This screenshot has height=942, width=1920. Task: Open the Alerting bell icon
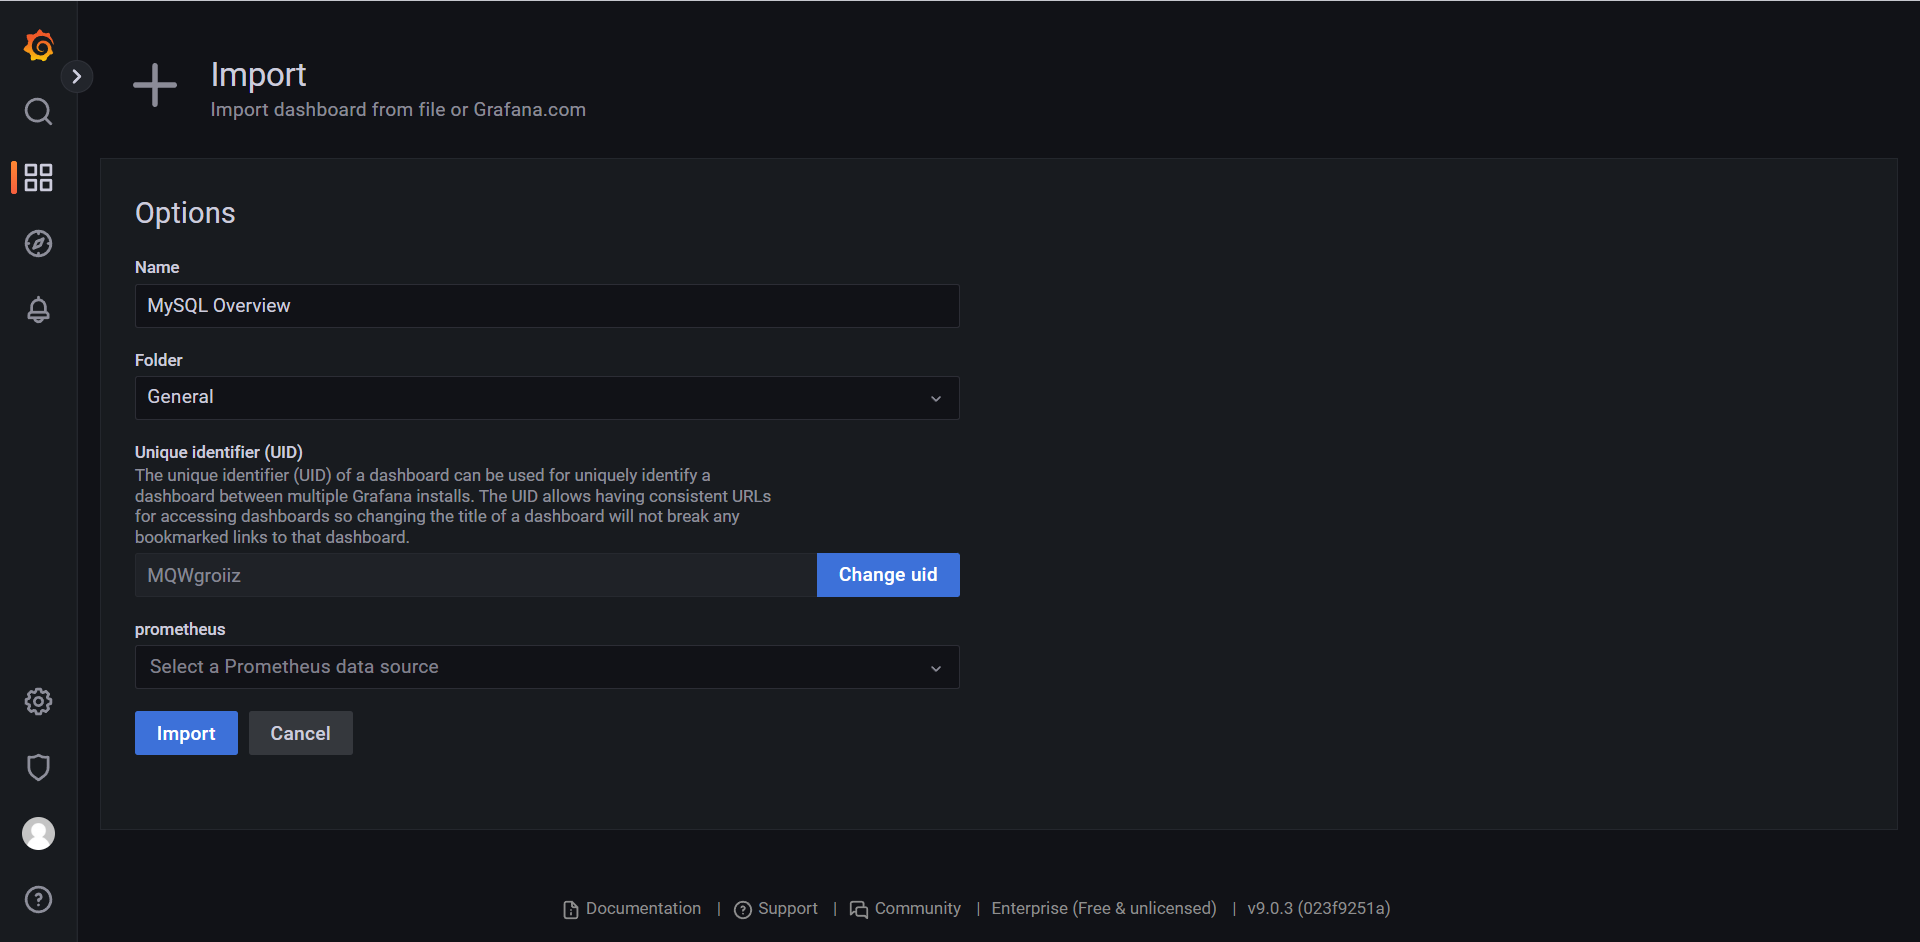(x=38, y=309)
